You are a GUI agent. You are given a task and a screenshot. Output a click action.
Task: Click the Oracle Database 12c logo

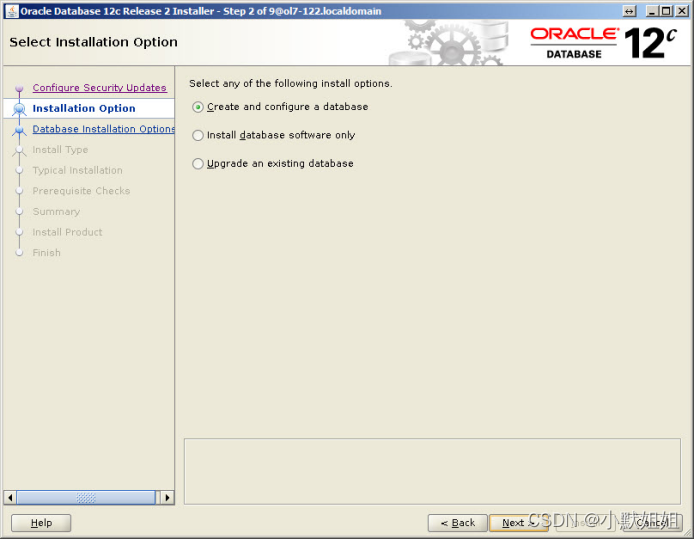(604, 43)
